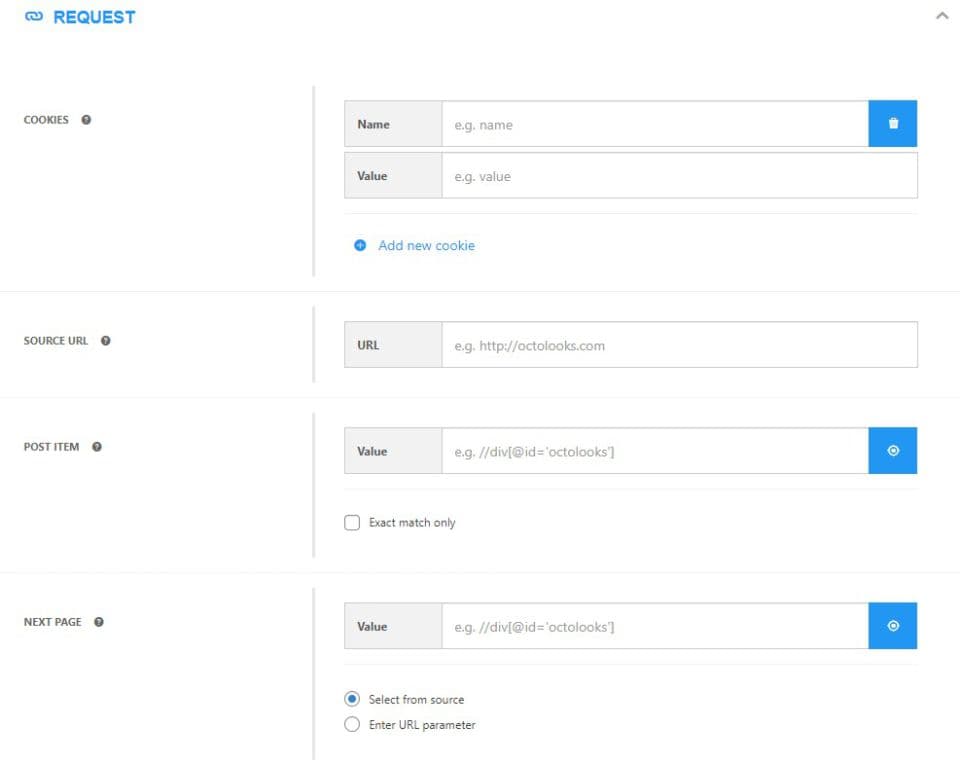Click the Add new cookie link
This screenshot has height=763, width=960.
tap(426, 246)
